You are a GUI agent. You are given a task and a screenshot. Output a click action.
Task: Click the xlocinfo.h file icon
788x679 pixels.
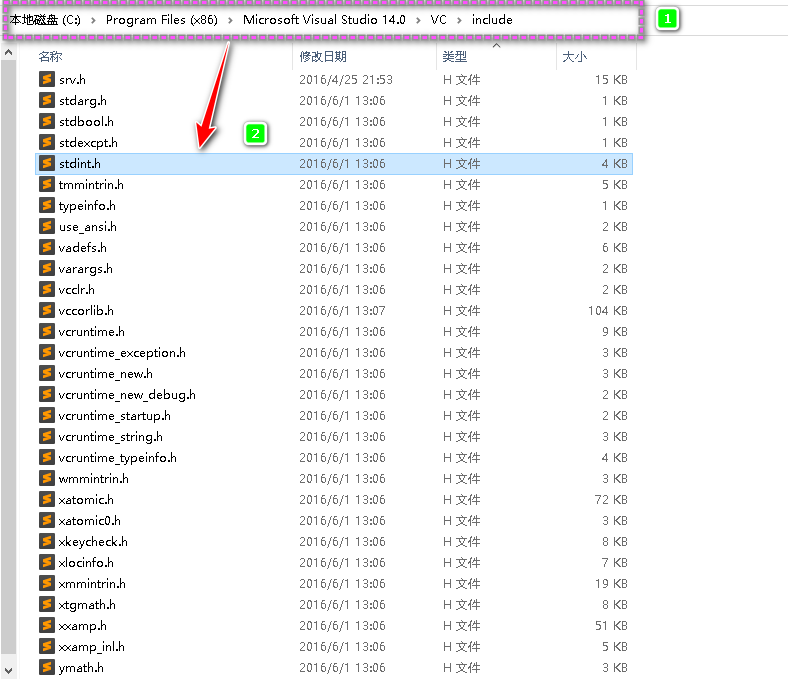pyautogui.click(x=47, y=563)
